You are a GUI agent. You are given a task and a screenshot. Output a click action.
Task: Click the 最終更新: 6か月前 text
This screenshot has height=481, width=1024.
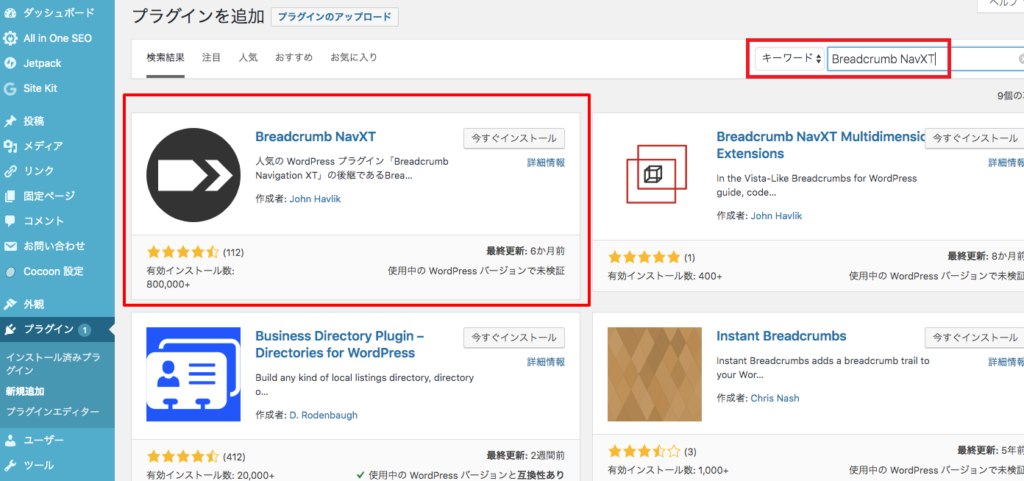525,251
